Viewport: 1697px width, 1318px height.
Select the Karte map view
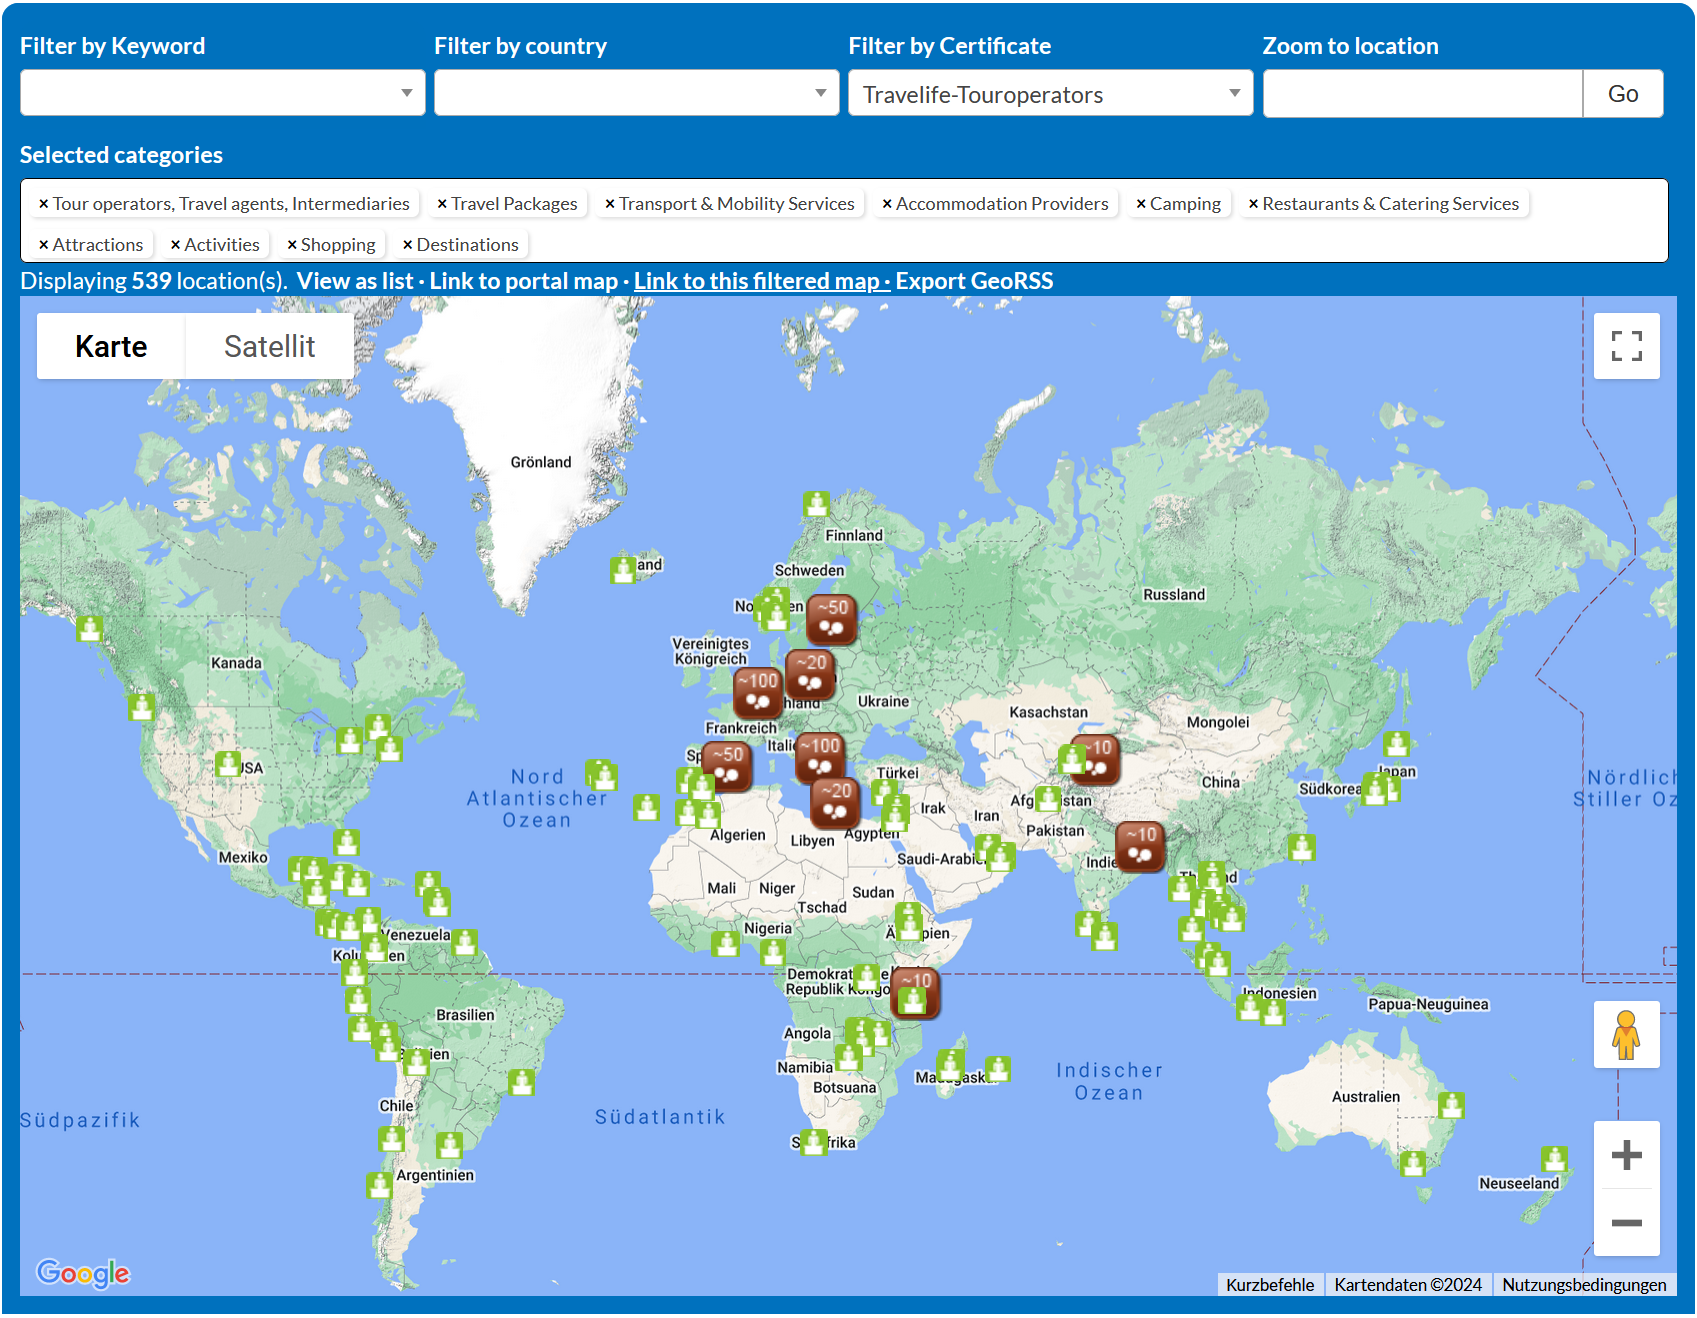(111, 346)
